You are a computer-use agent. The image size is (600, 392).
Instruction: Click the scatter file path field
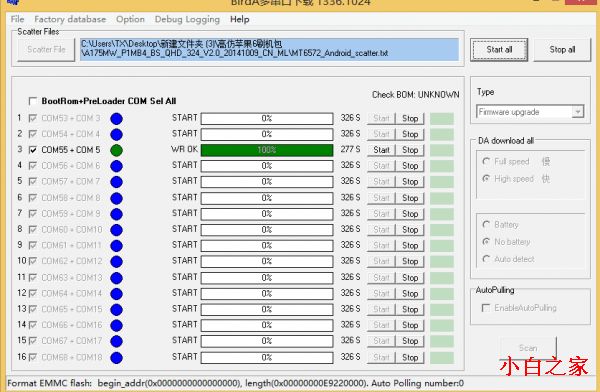[269, 49]
